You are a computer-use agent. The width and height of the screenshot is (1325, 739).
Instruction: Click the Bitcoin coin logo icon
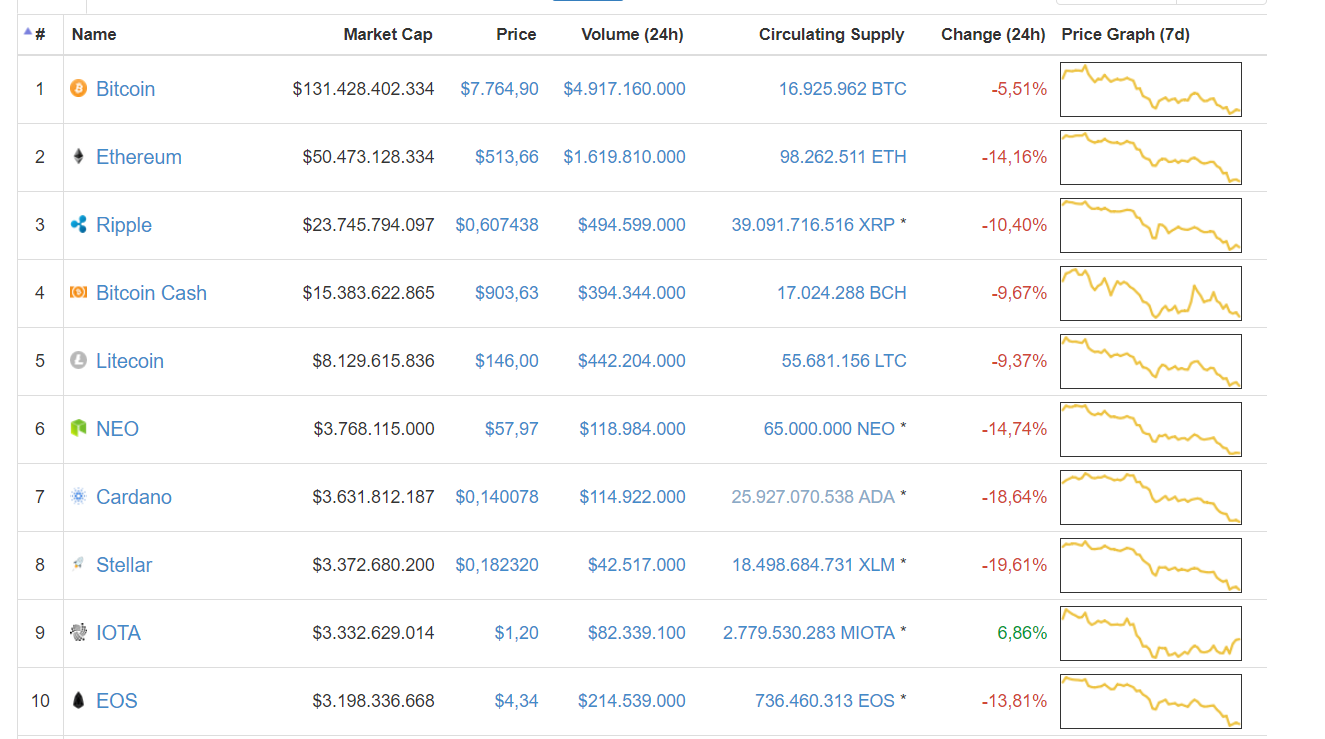(x=79, y=89)
